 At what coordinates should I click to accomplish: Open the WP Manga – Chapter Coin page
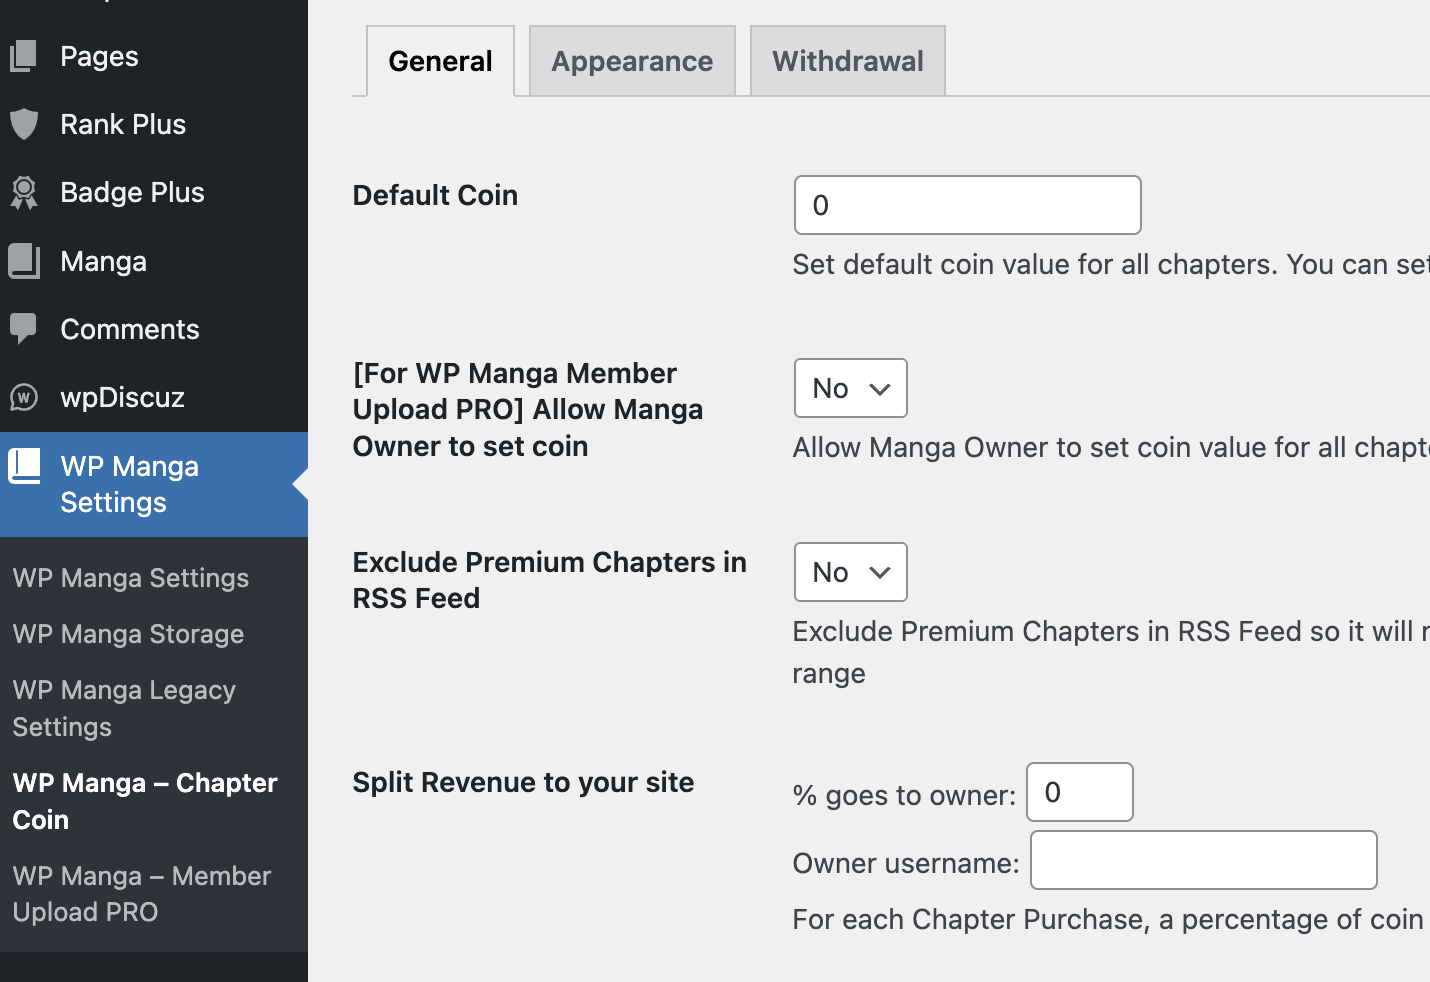tap(145, 800)
